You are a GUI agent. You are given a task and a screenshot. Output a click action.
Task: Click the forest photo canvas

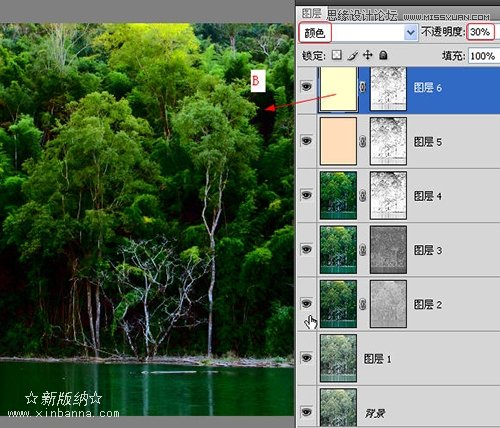(x=147, y=219)
